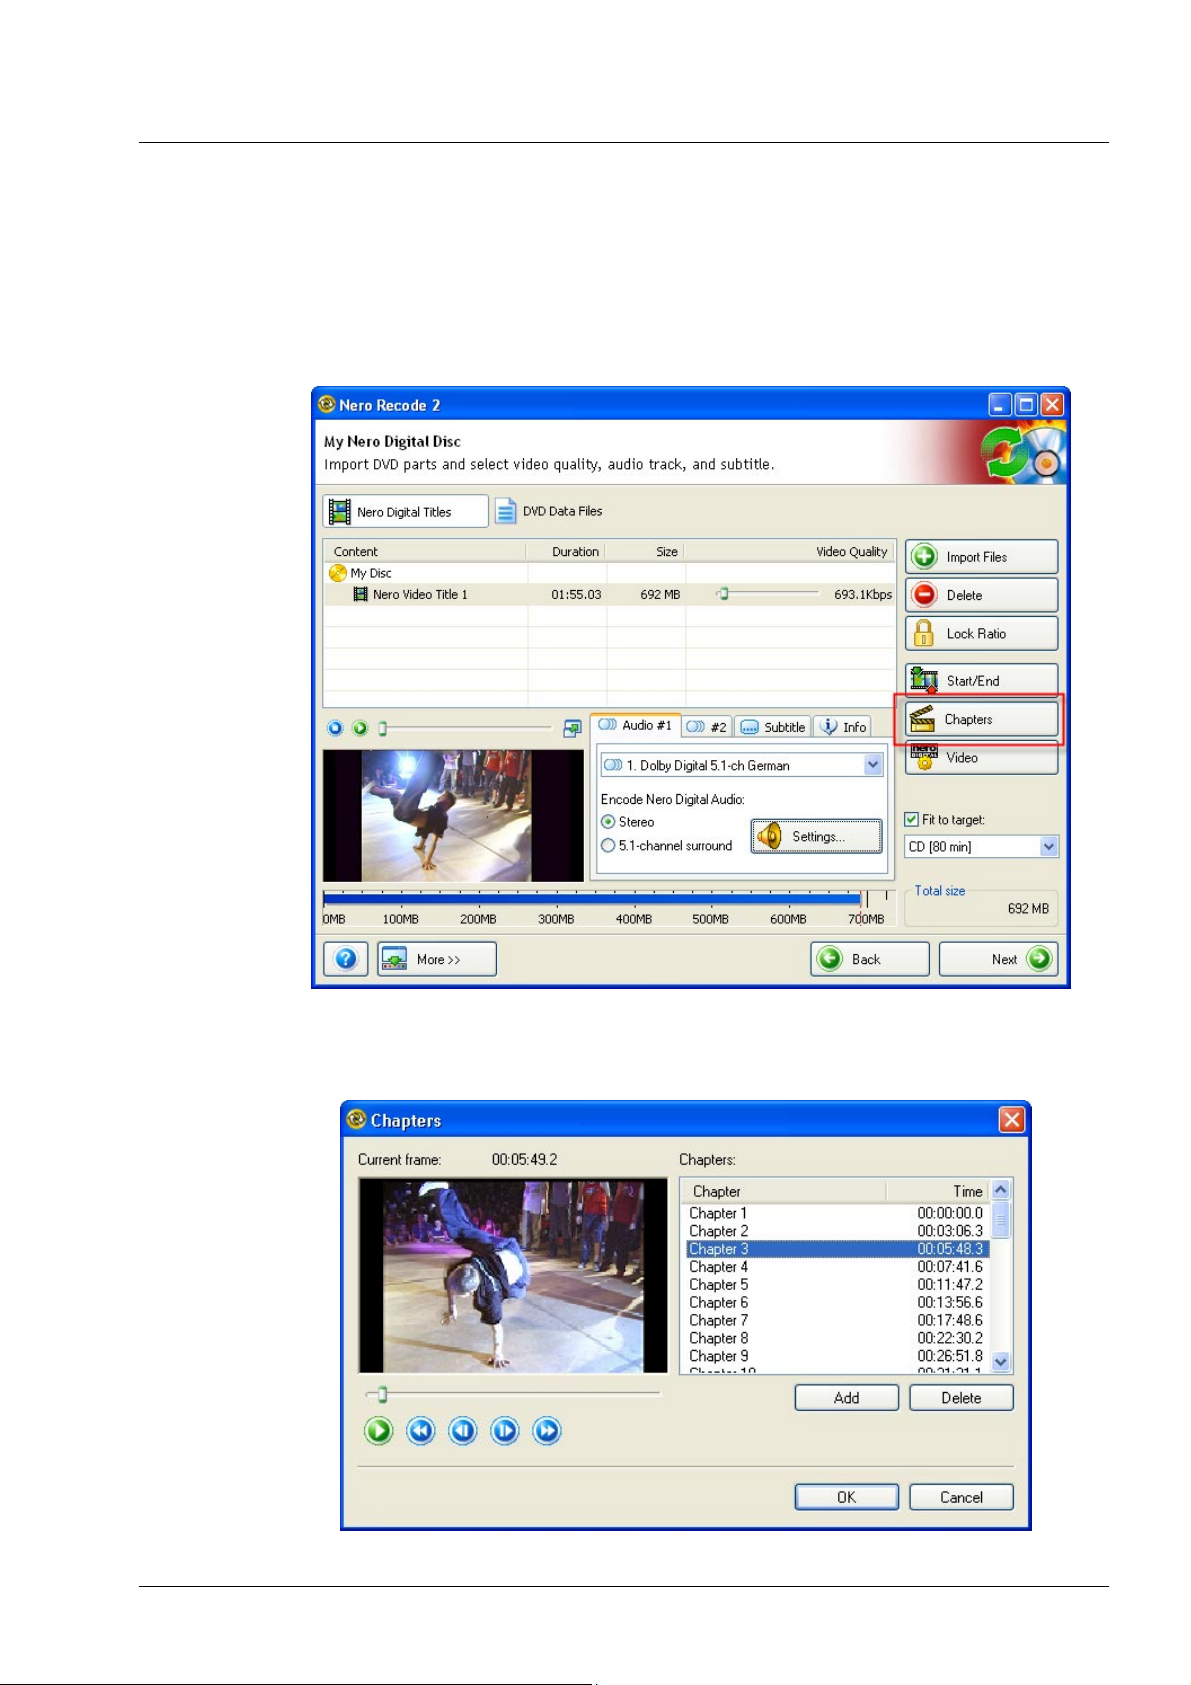1191x1685 pixels.
Task: Proceed with the Next button
Action: pyautogui.click(x=998, y=959)
